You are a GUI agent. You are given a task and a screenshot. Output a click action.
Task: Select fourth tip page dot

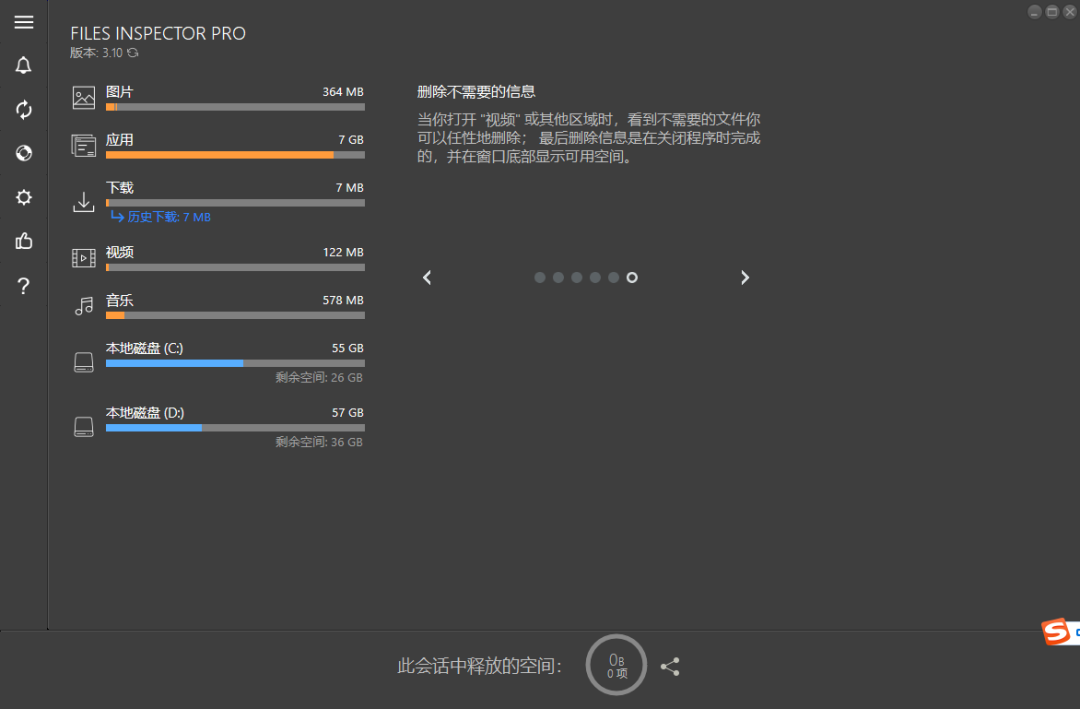click(x=595, y=278)
